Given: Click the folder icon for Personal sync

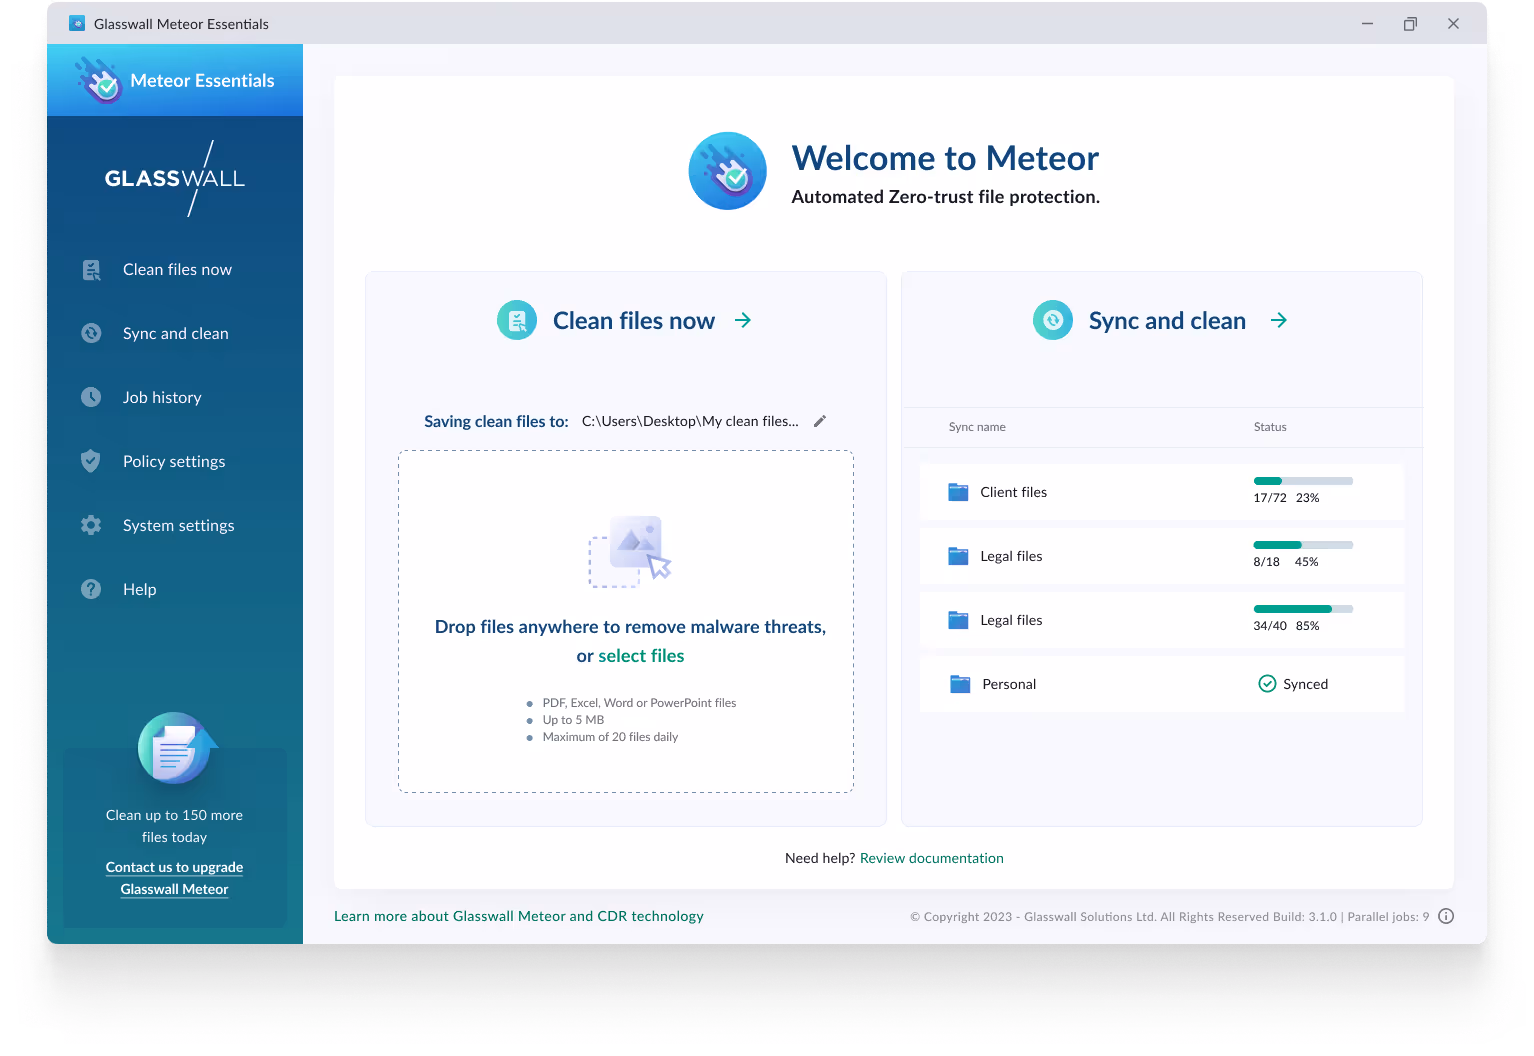Looking at the screenshot, I should point(960,684).
